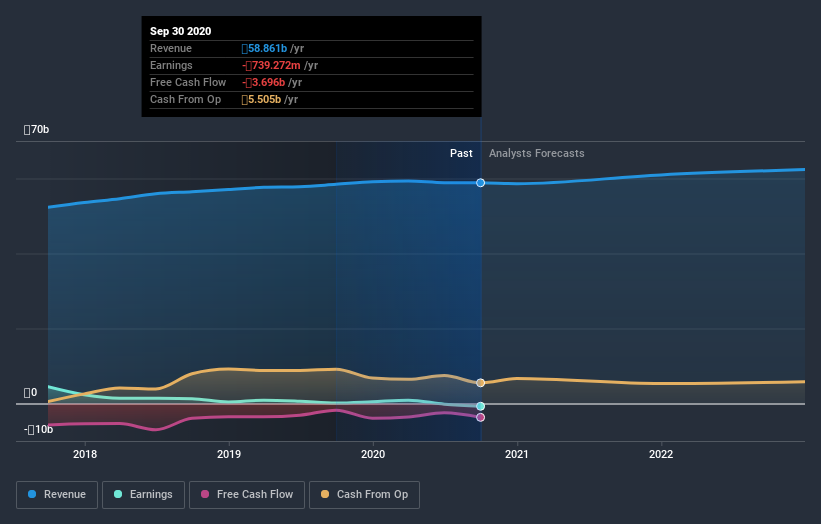Toggle the Free Cash Flow legend button
The image size is (821, 524).
coord(247,495)
